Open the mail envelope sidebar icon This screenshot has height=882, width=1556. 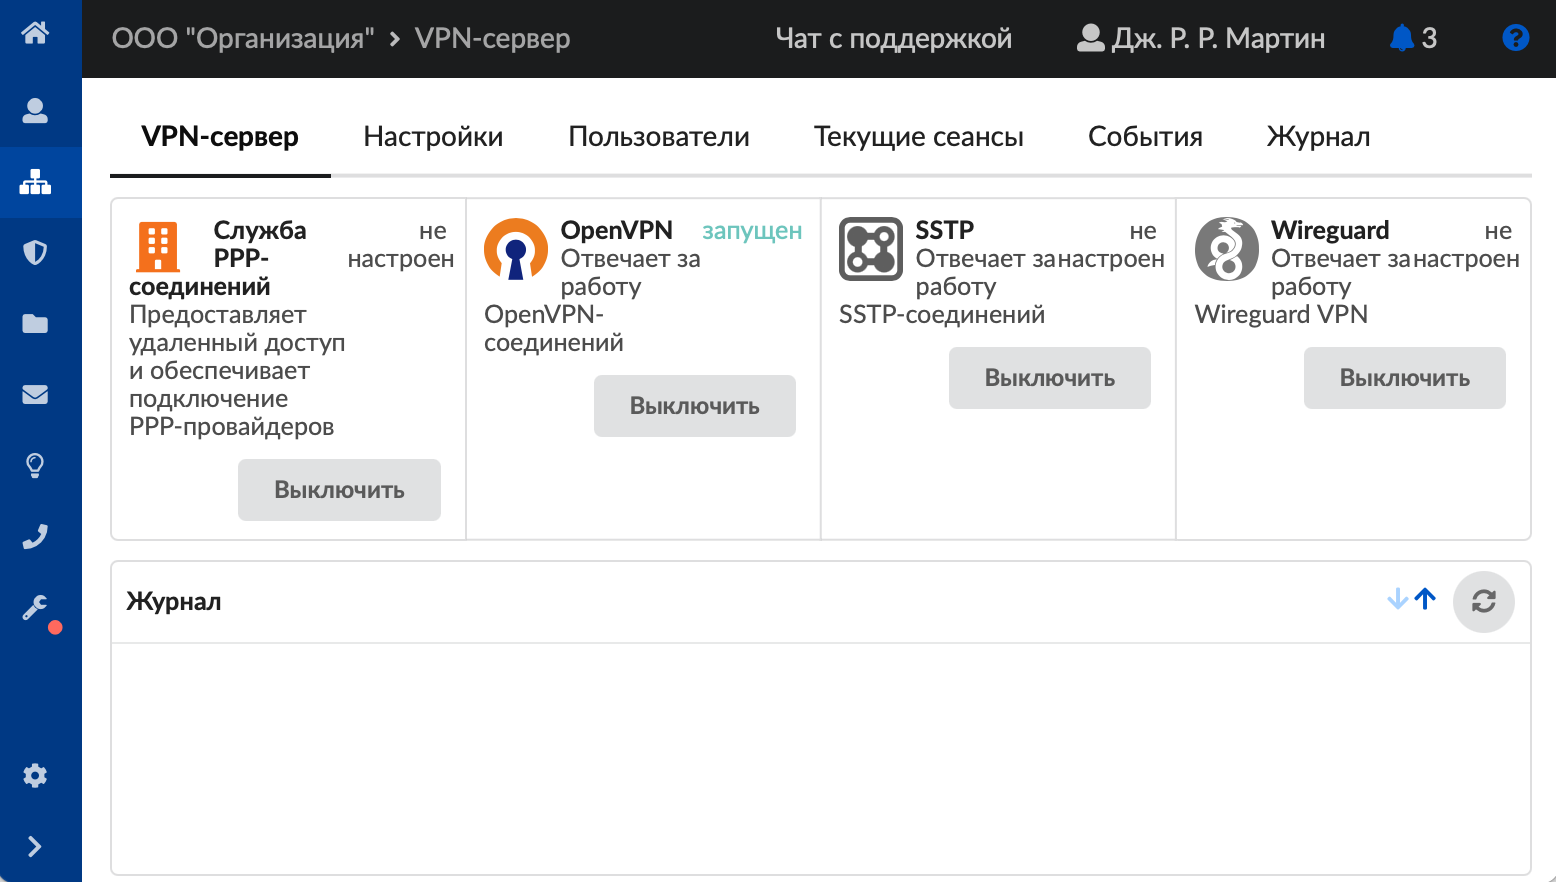click(x=35, y=394)
